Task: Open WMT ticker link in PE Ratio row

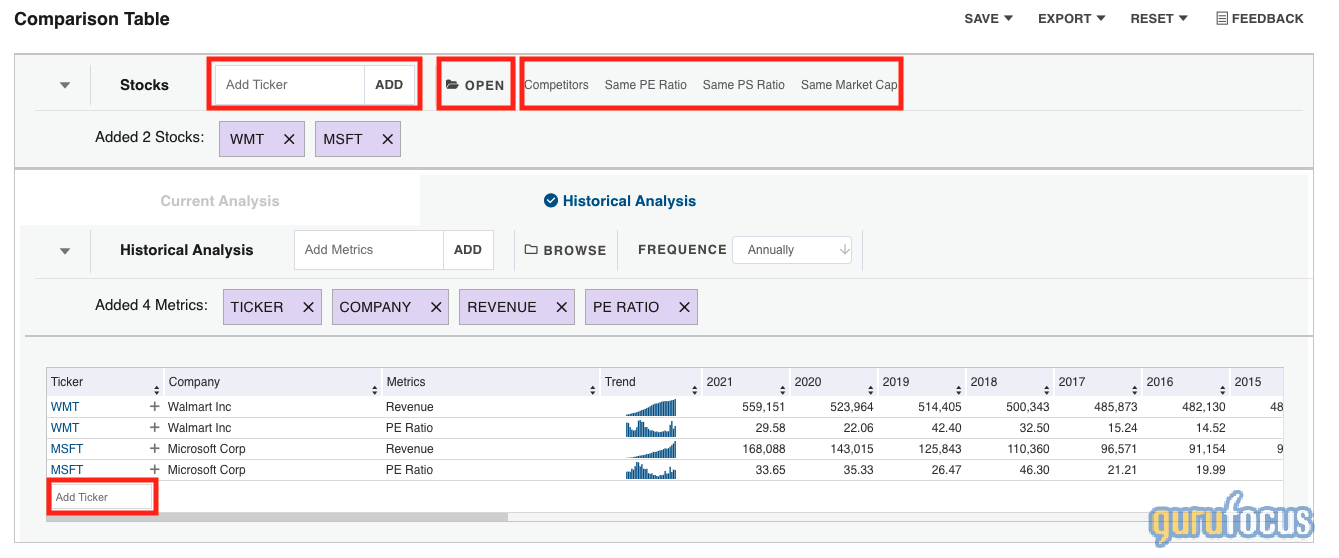Action: [65, 428]
